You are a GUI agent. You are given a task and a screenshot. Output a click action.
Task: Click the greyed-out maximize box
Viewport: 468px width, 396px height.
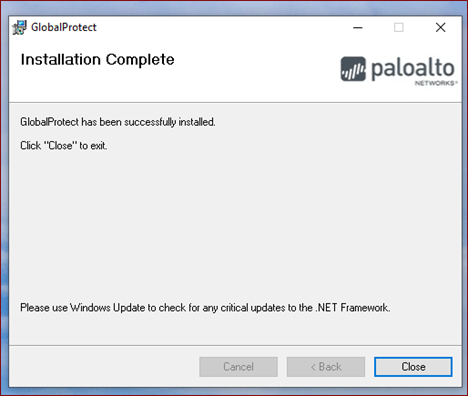[x=399, y=27]
